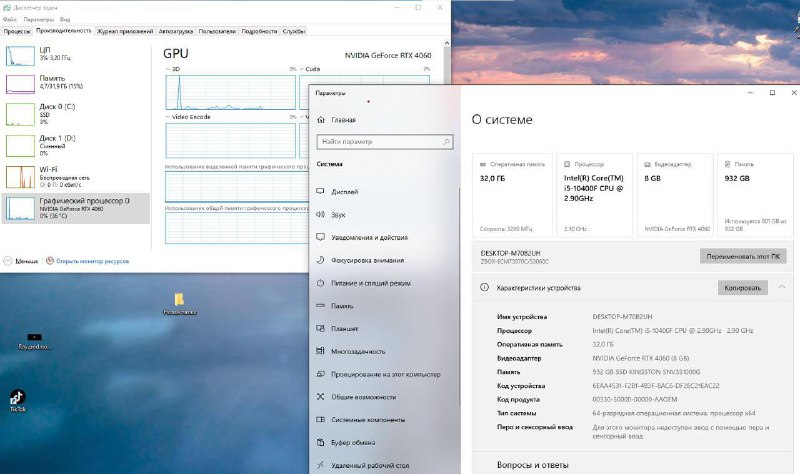This screenshot has height=474, width=800.
Task: Open the TikTok desktop shortcut
Action: pyautogui.click(x=17, y=400)
